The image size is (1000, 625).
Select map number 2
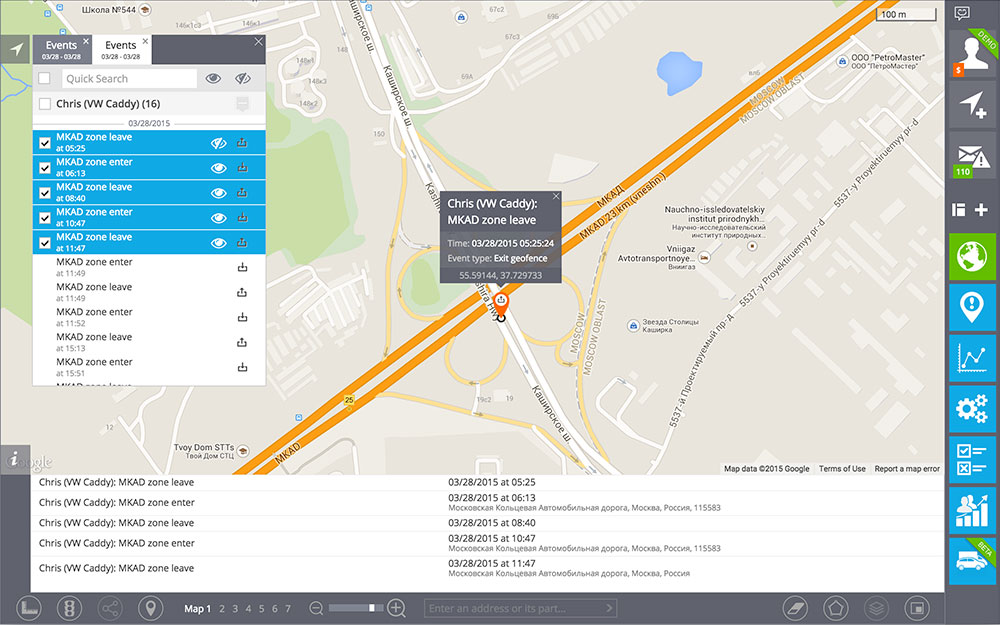222,609
